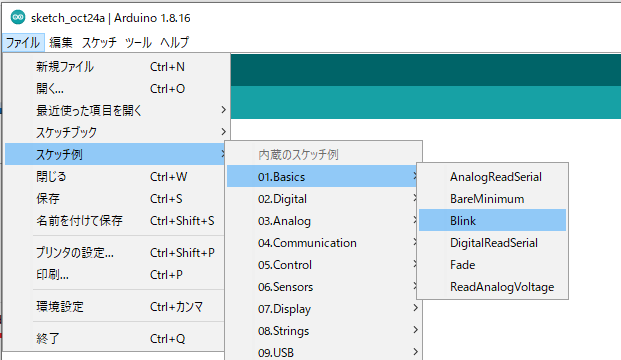Open the Fade example sketch

pos(492,265)
